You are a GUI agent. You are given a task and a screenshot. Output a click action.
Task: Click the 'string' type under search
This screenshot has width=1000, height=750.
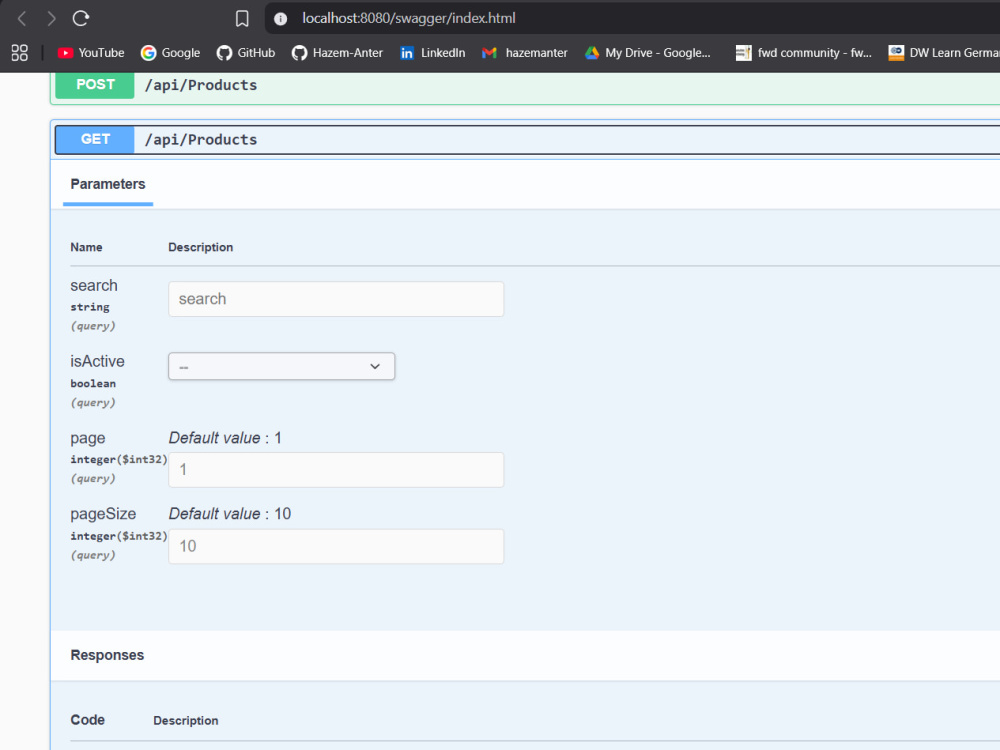(x=90, y=307)
